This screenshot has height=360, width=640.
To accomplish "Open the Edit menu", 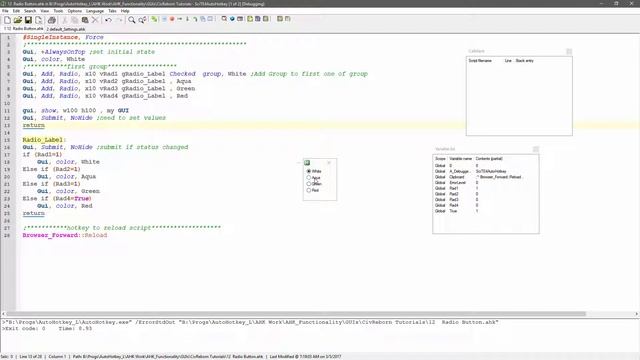I will pyautogui.click(x=16, y=11).
